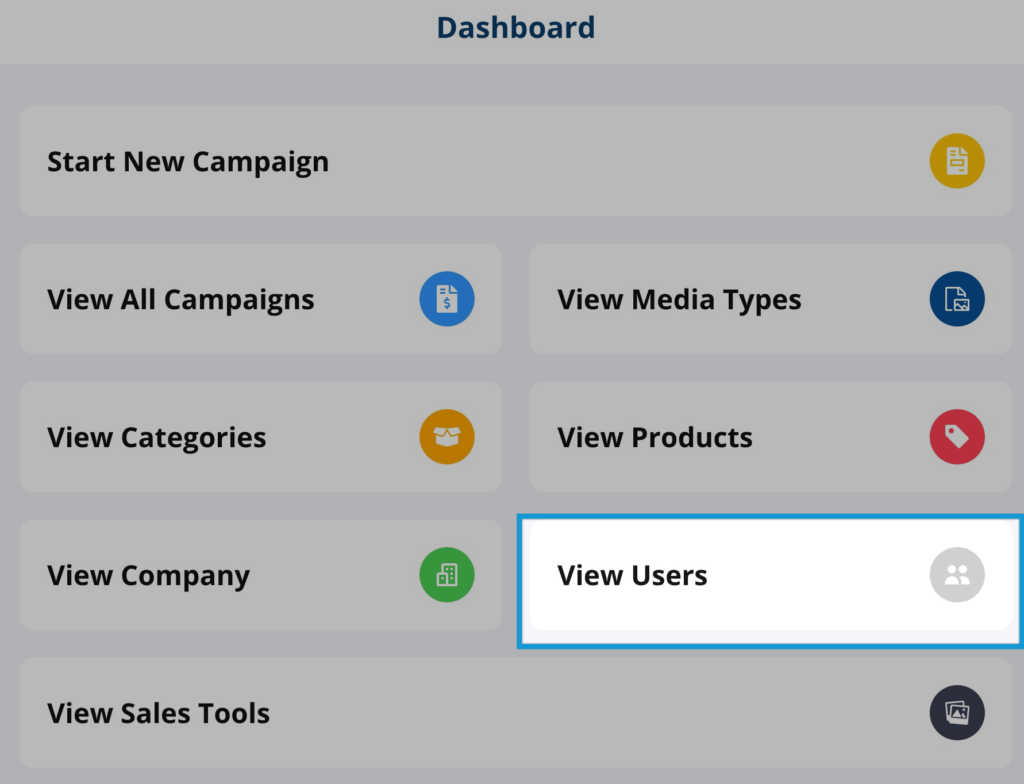Open View All Campaigns
The height and width of the screenshot is (784, 1024).
pos(261,299)
